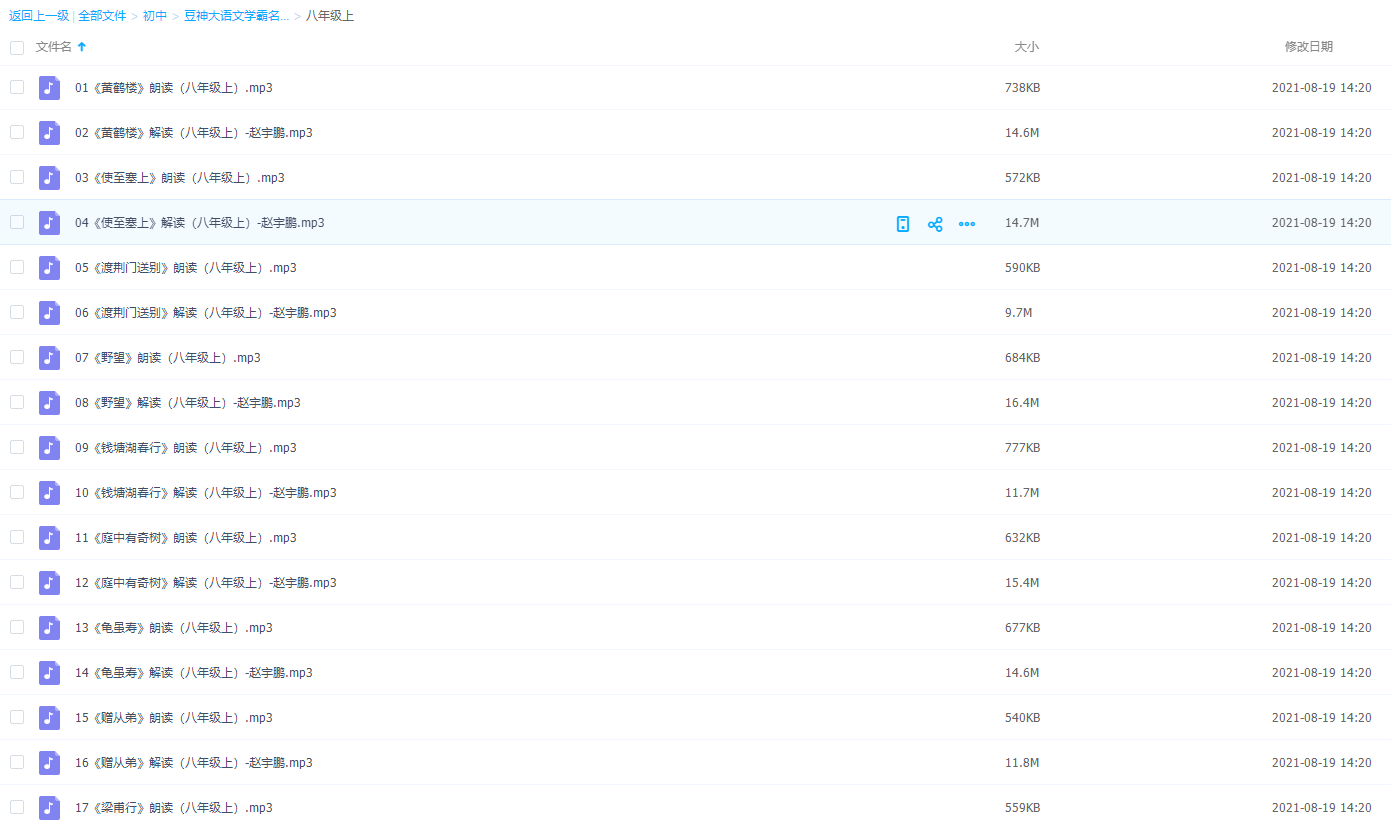Click music icon of 07《野望》朗读 file
Viewport: 1391px width, 820px height.
49,358
